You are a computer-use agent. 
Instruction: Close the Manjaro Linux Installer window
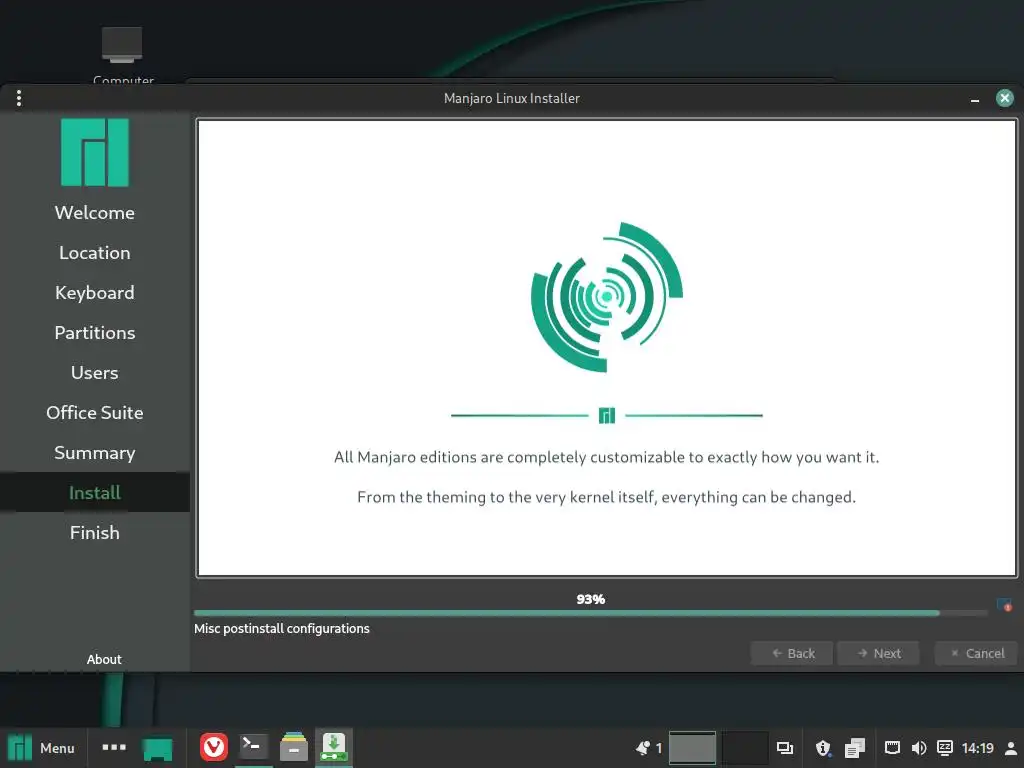(x=1004, y=98)
